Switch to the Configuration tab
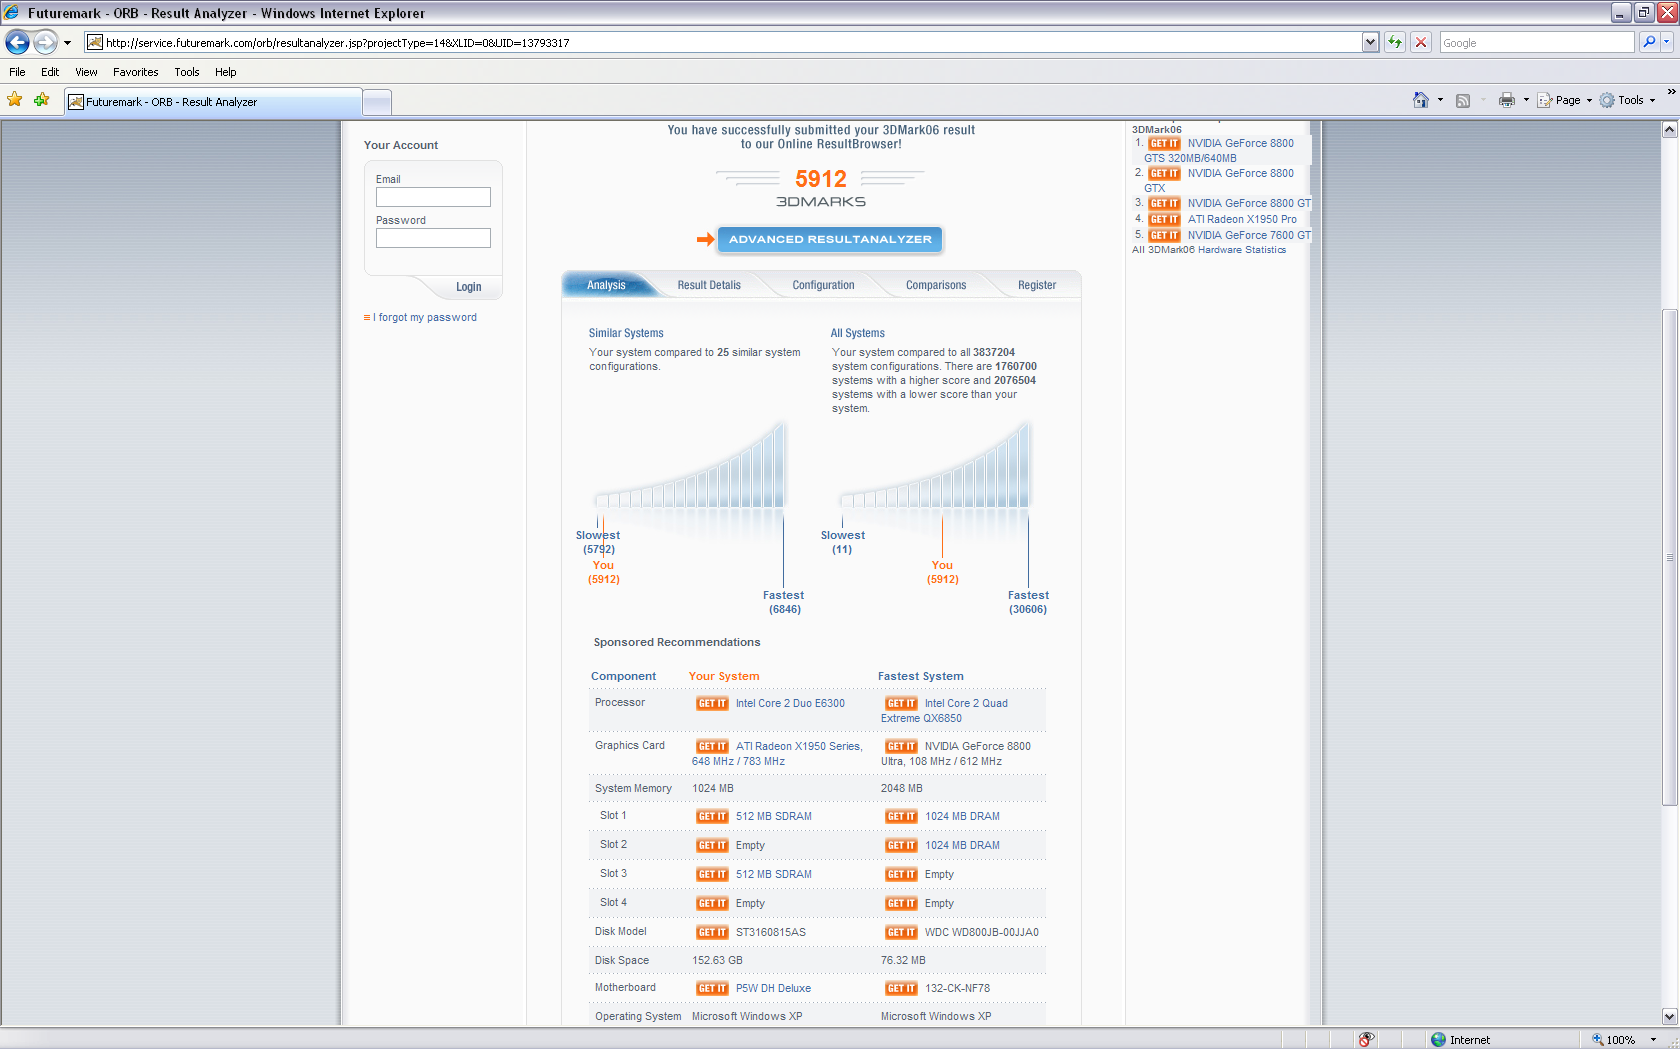The image size is (1680, 1050). (823, 285)
